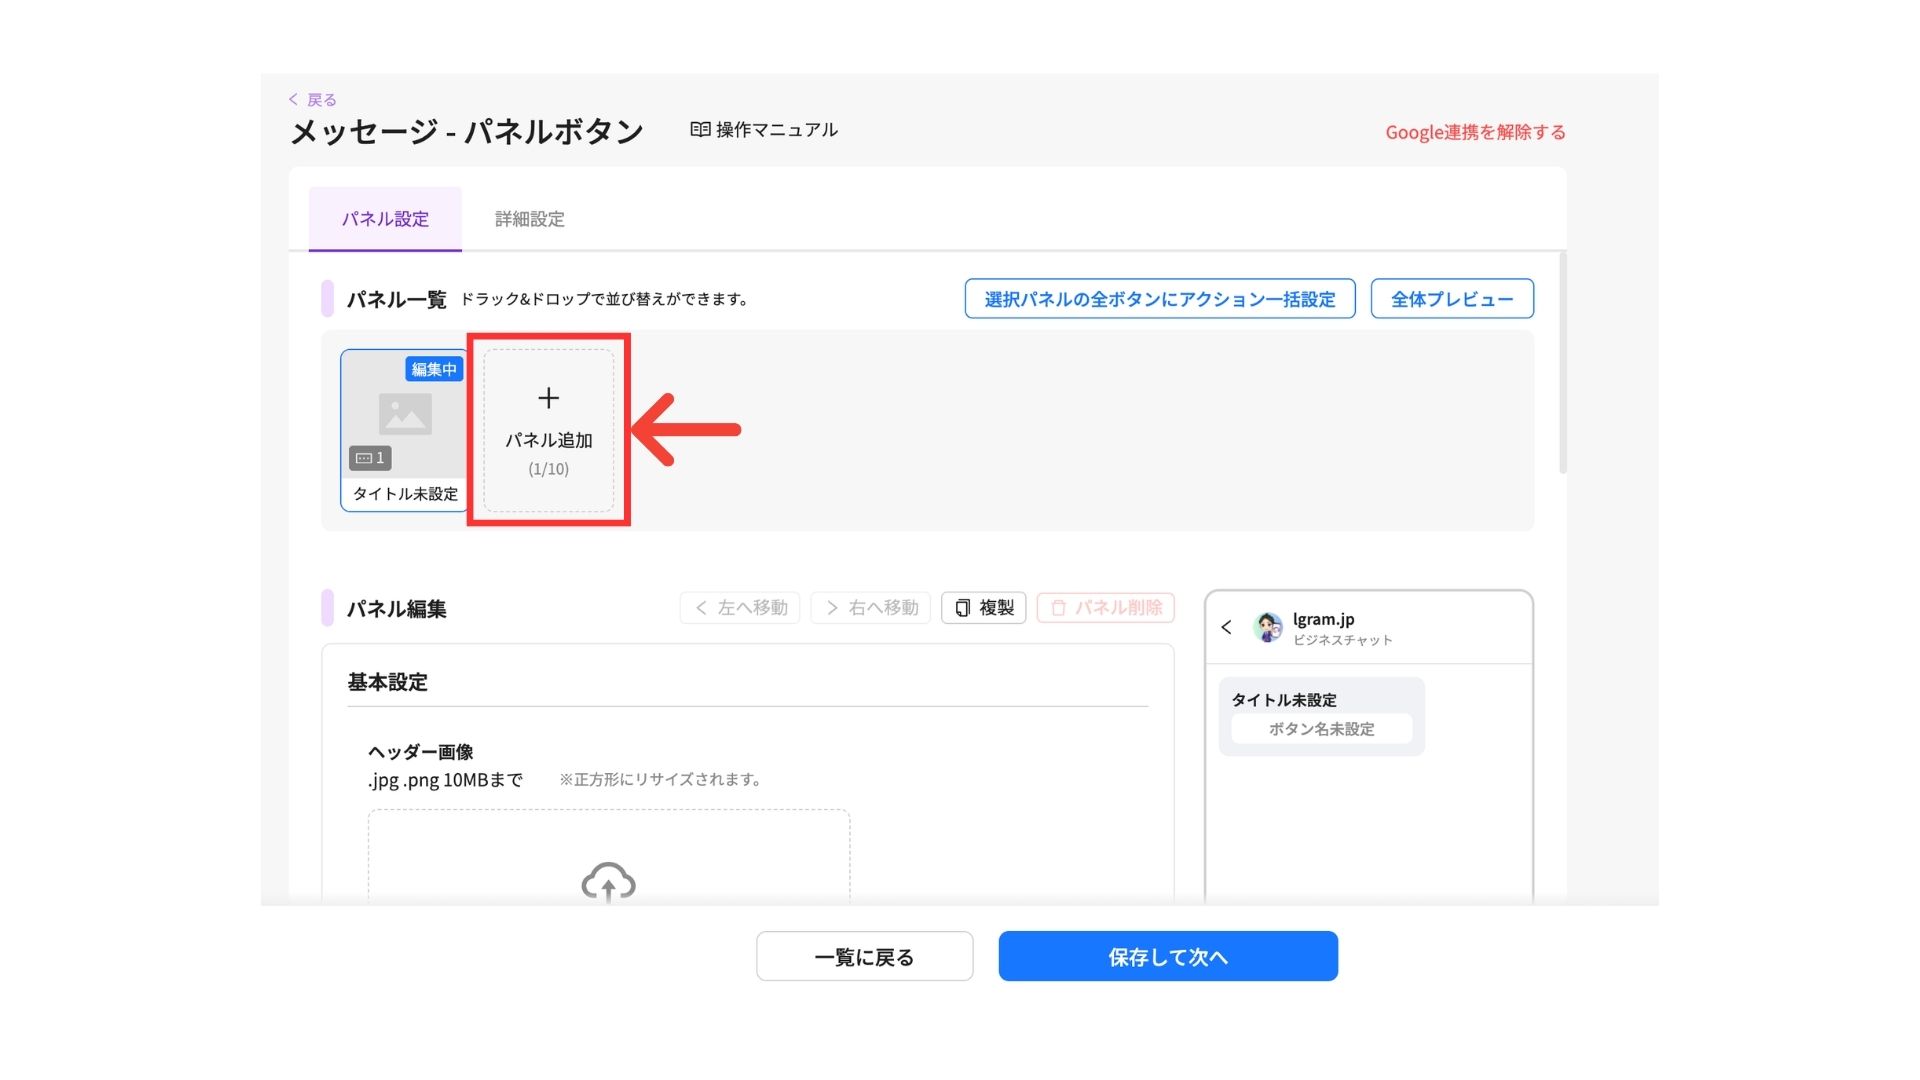
Task: Click the vertical scrollbar on the right
Action: [1562, 365]
